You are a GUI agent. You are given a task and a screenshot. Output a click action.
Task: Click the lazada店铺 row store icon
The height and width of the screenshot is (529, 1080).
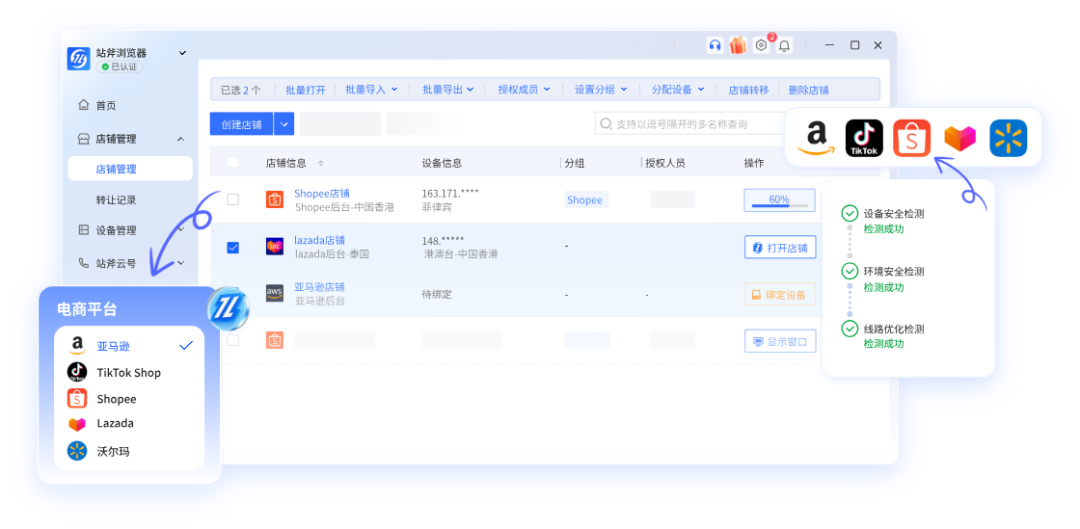coord(274,247)
